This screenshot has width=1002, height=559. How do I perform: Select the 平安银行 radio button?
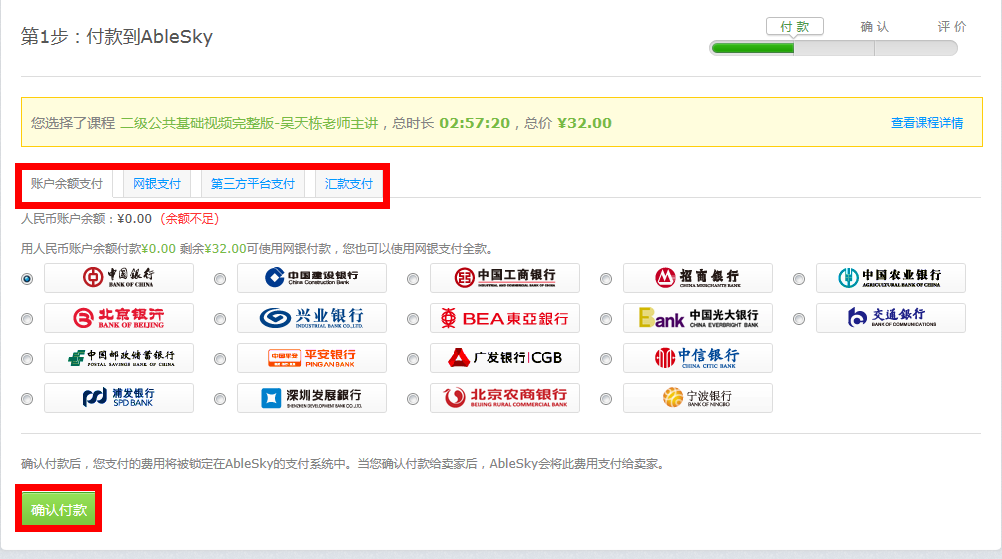coord(220,359)
